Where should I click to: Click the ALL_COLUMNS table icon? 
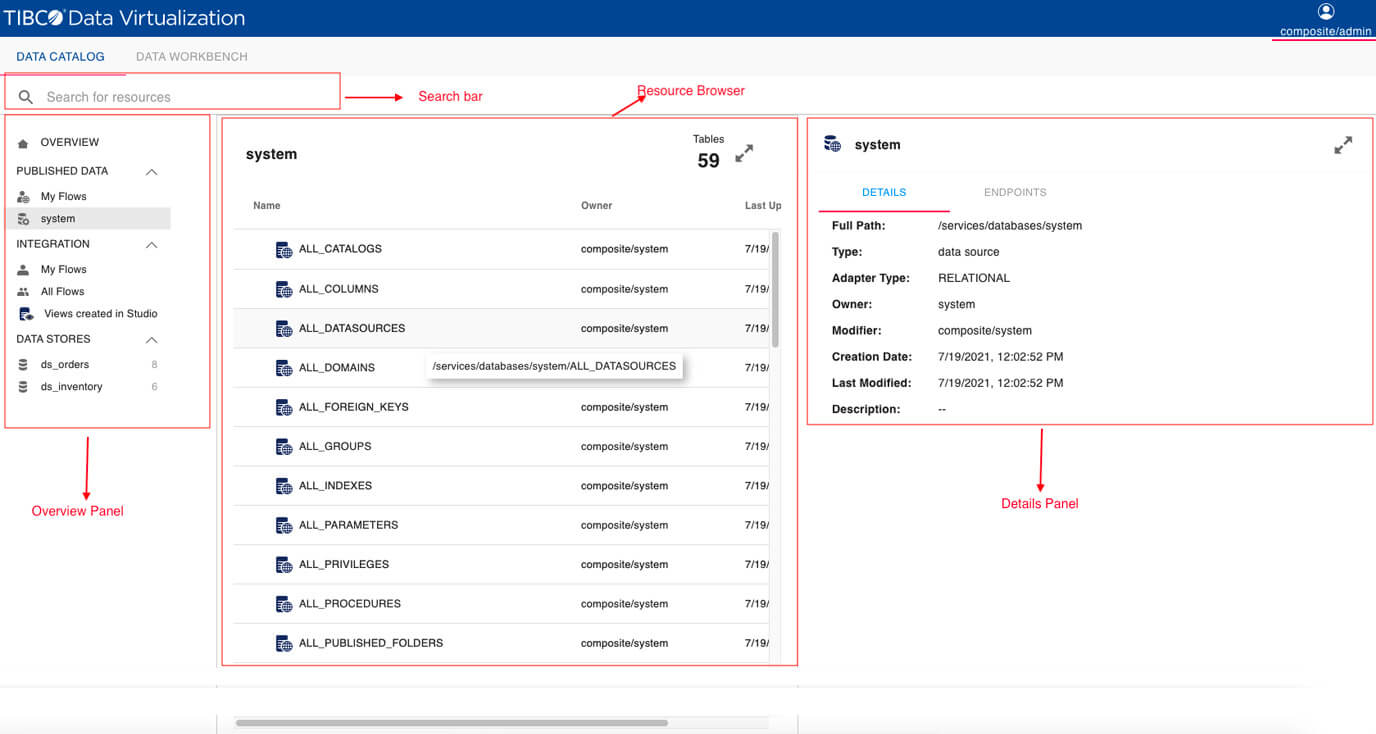284,289
